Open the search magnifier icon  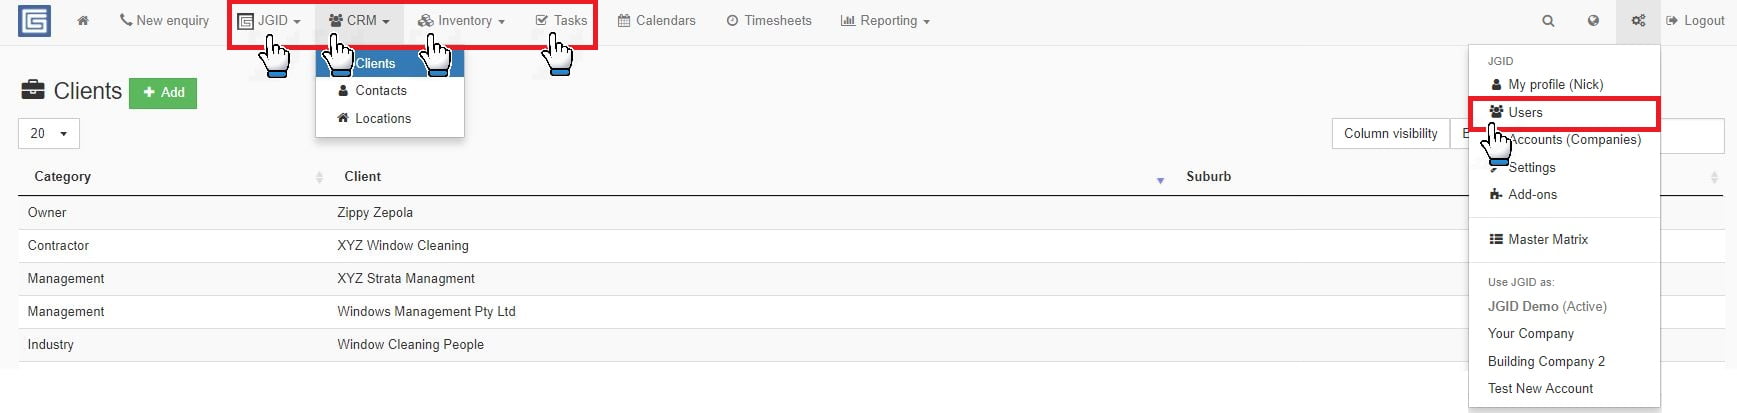pos(1548,20)
